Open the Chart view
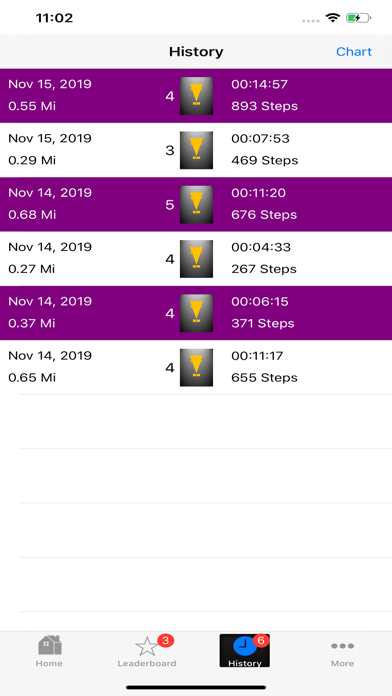 tap(354, 51)
